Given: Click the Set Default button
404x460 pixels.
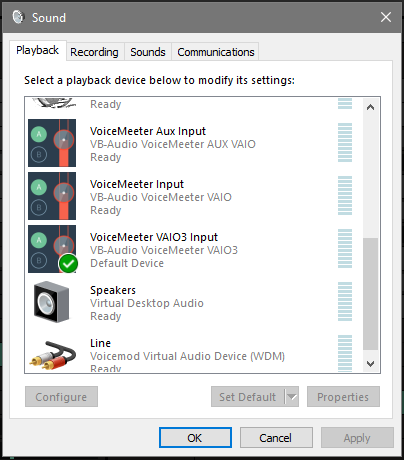Looking at the screenshot, I should 248,397.
